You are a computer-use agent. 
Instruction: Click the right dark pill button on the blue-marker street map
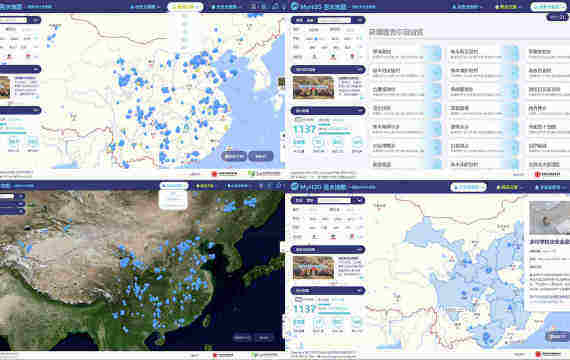(261, 156)
